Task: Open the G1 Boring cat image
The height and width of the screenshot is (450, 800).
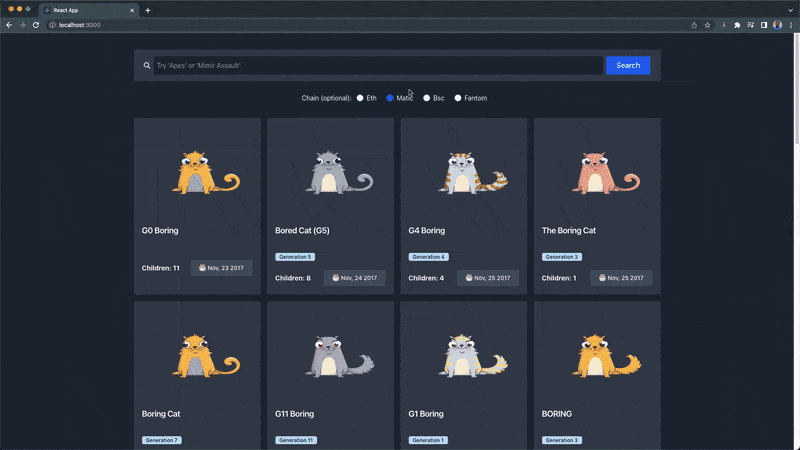Action: pyautogui.click(x=473, y=356)
